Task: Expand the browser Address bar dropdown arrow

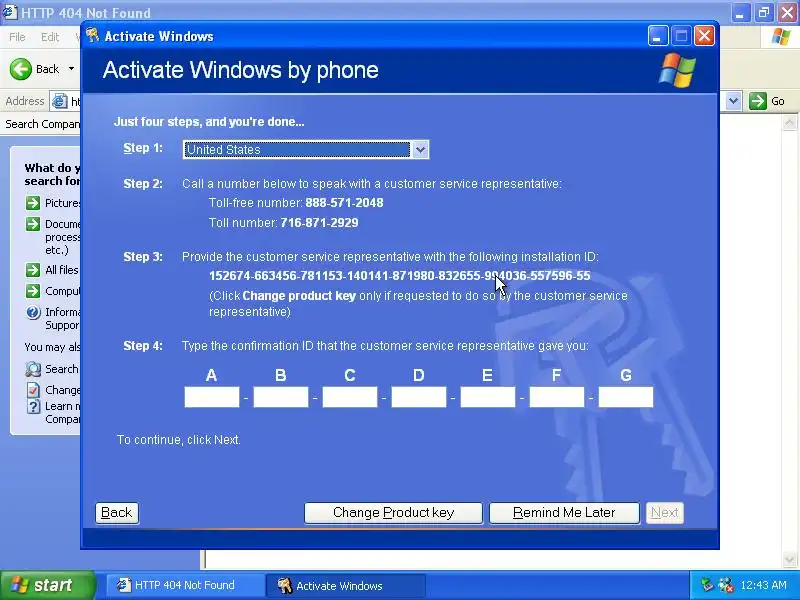Action: 734,101
